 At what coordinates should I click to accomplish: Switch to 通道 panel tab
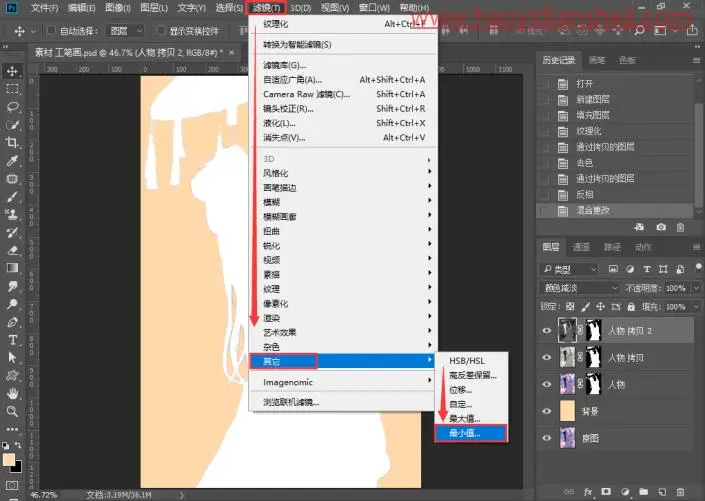[581, 247]
